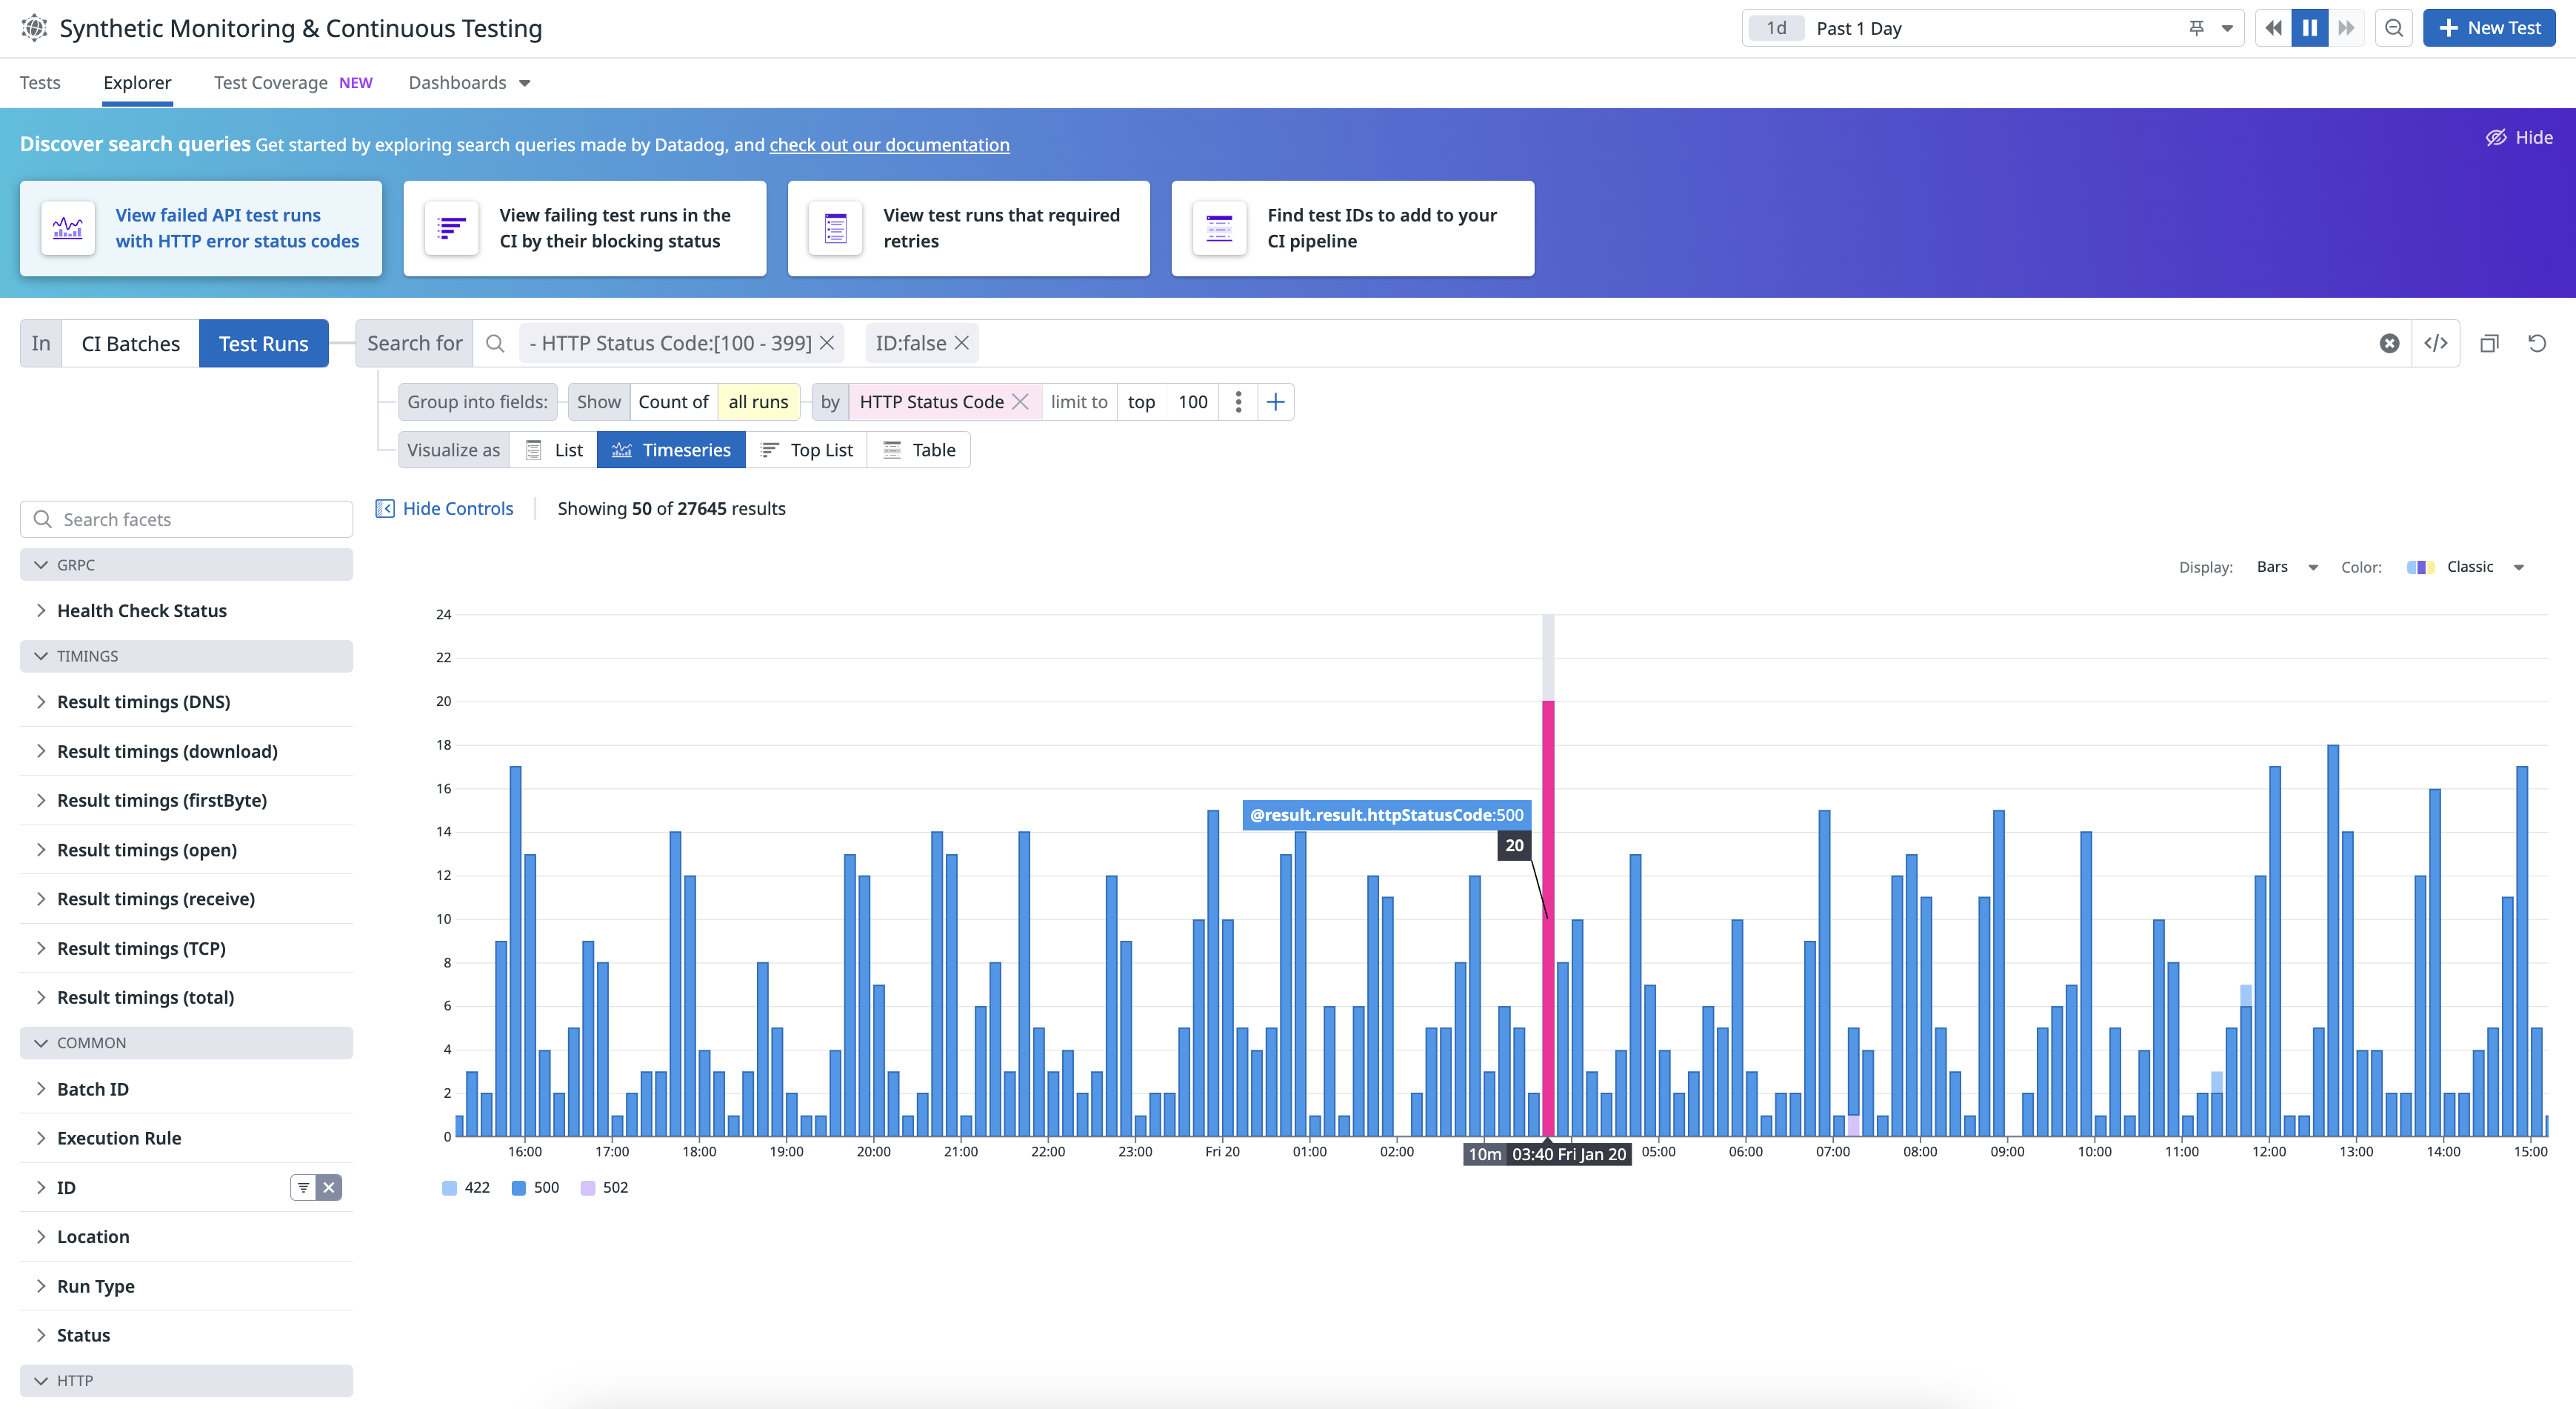Open the Tests tab
The width and height of the screenshot is (2576, 1409).
click(40, 83)
